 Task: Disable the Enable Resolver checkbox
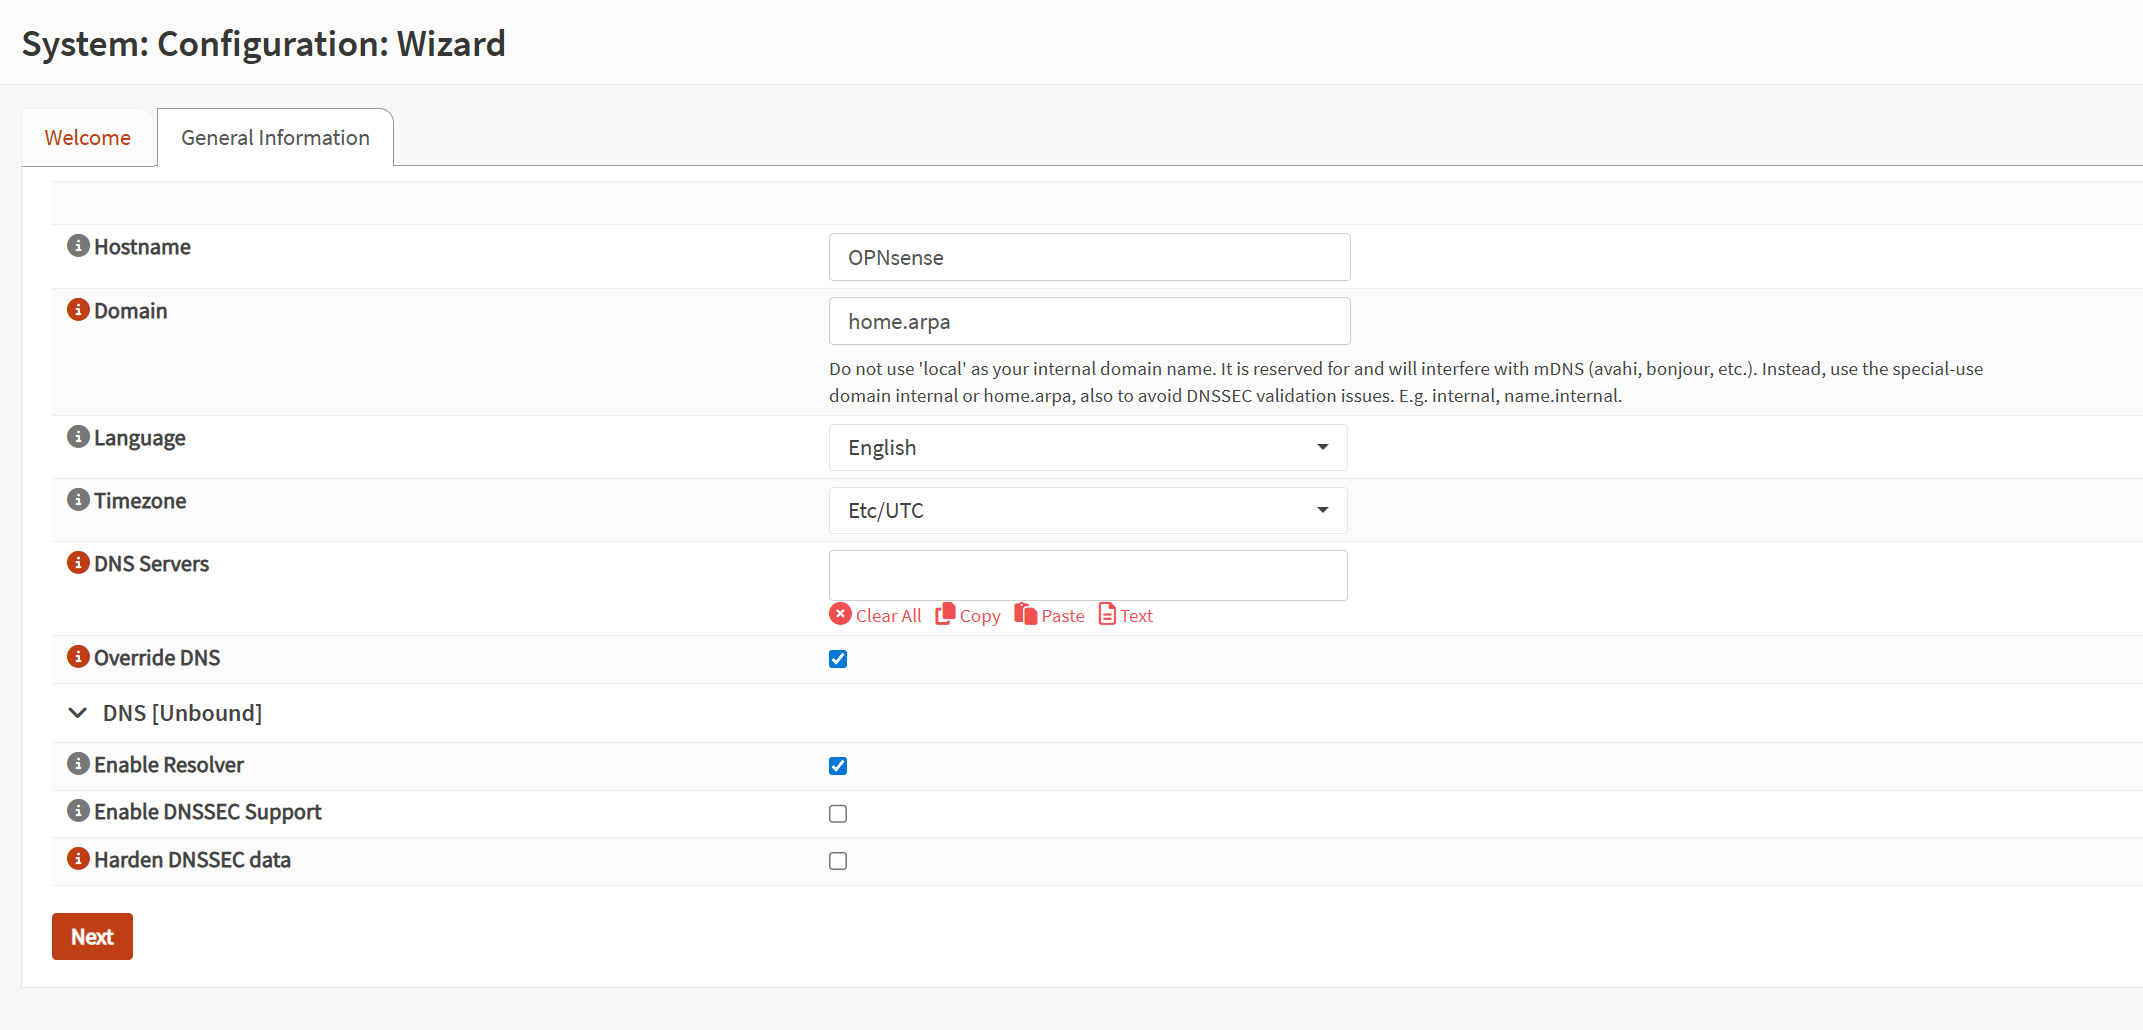838,766
